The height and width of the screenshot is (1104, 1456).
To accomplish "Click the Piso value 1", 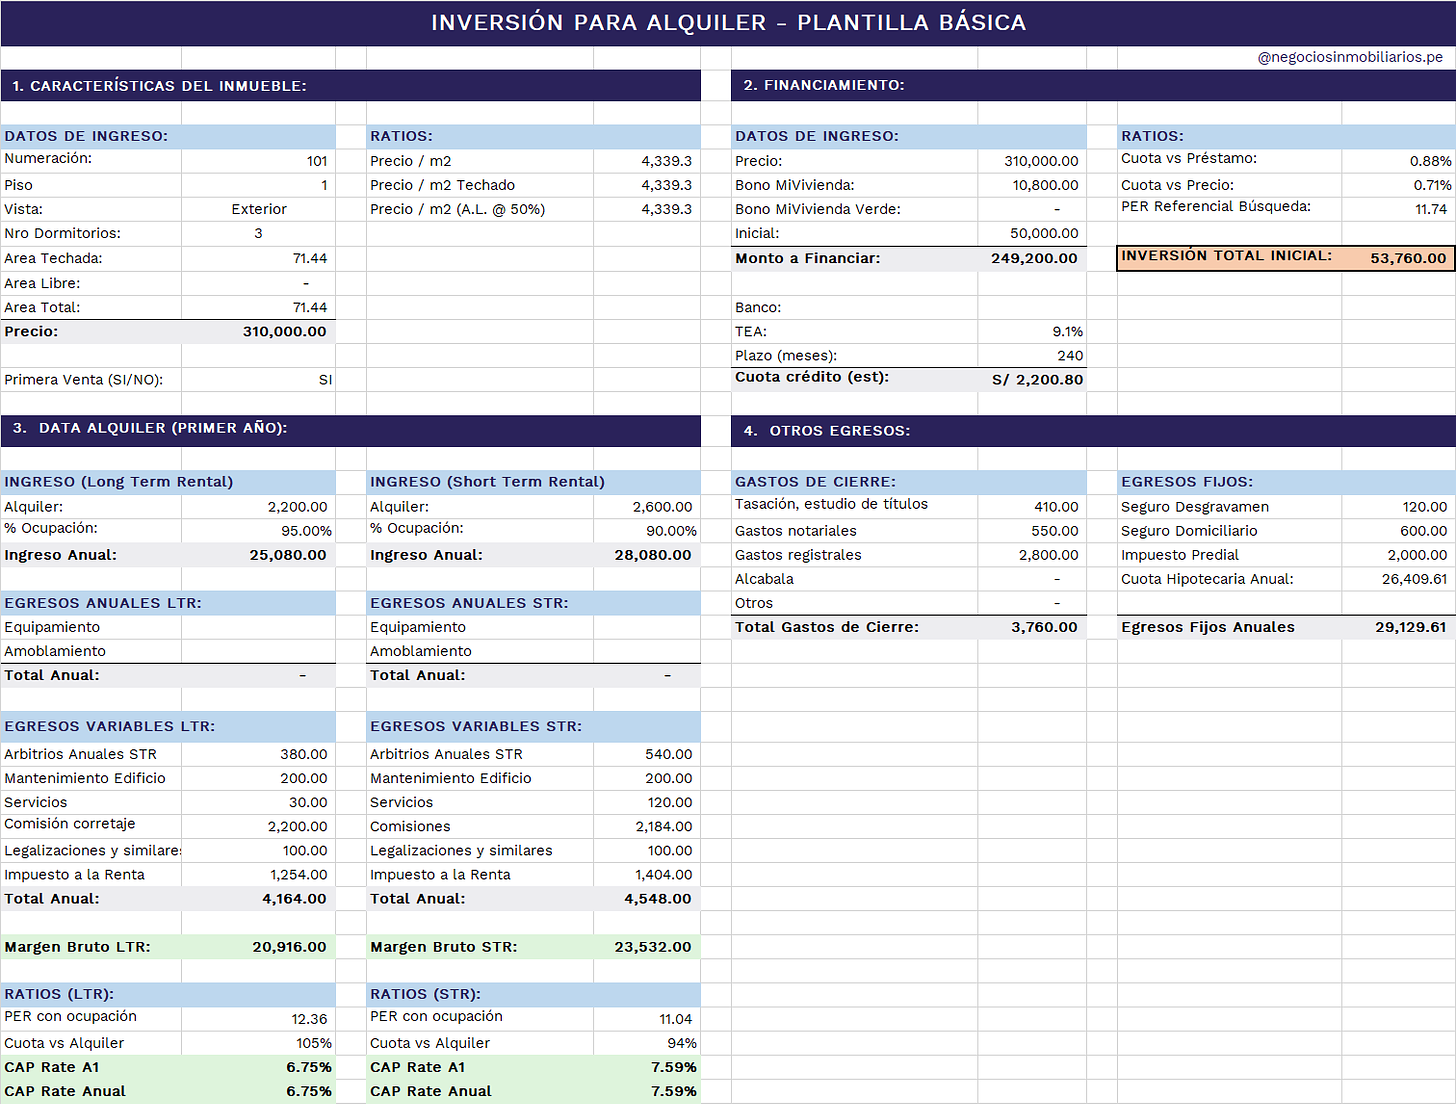I will [x=258, y=185].
